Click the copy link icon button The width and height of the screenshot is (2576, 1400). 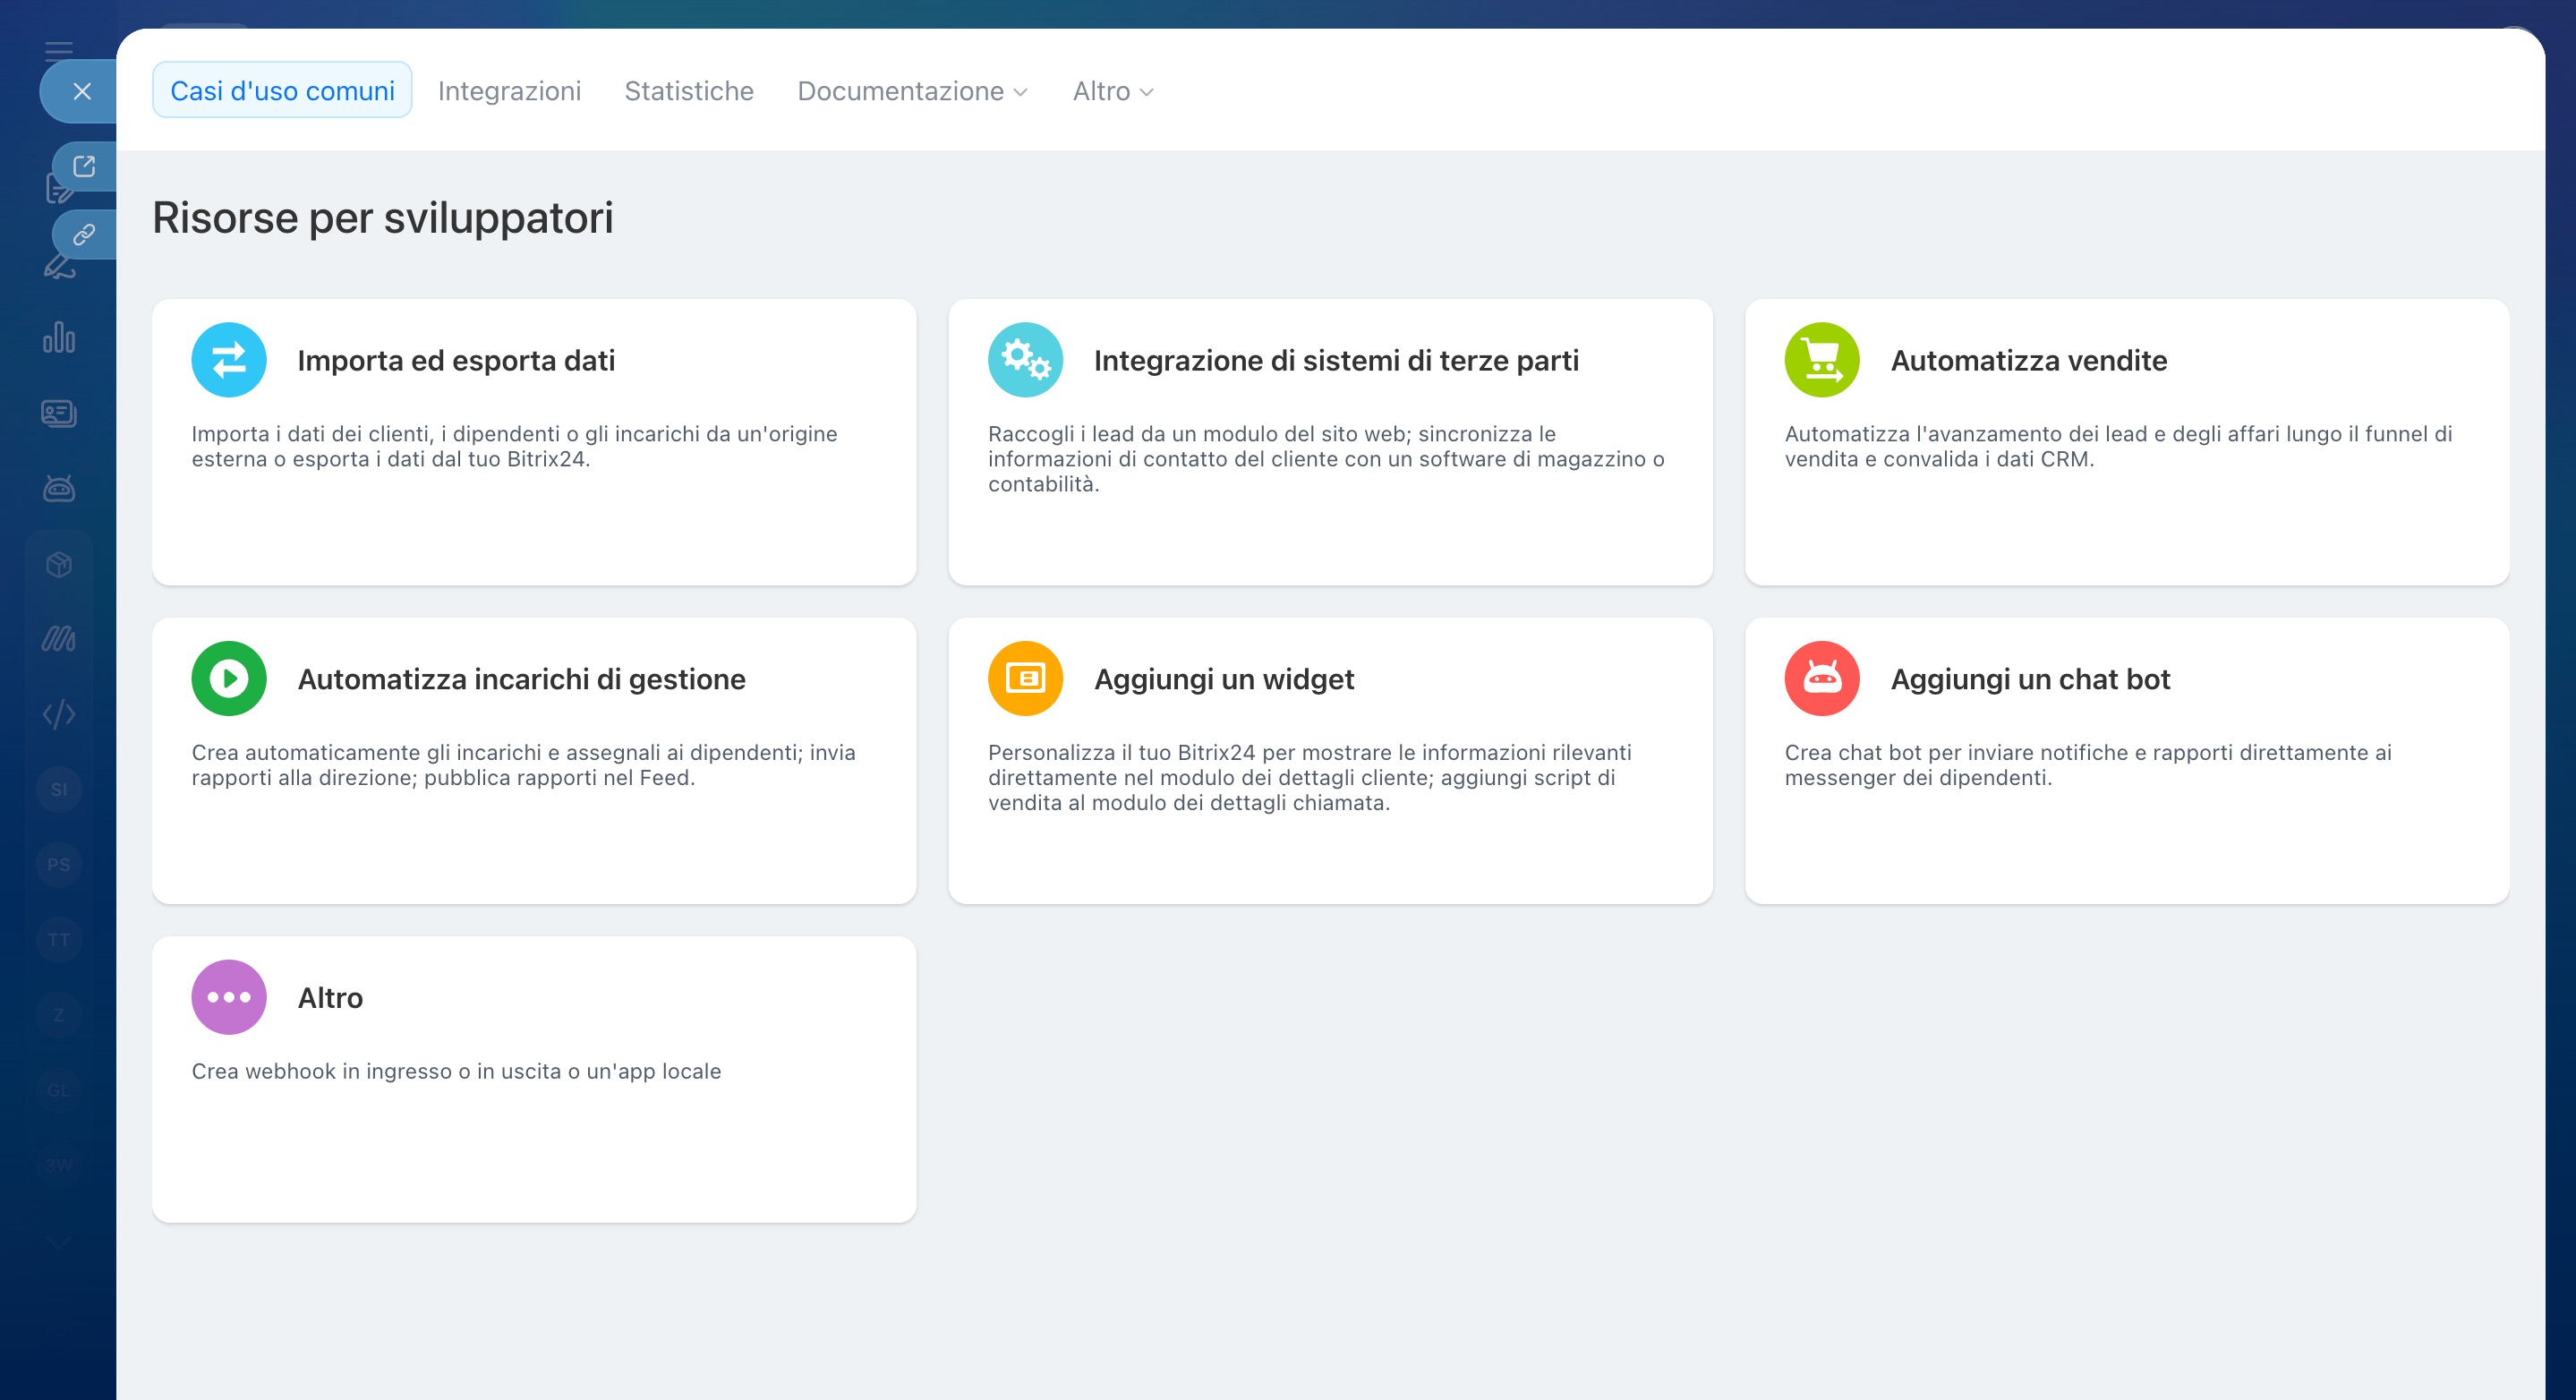tap(84, 235)
